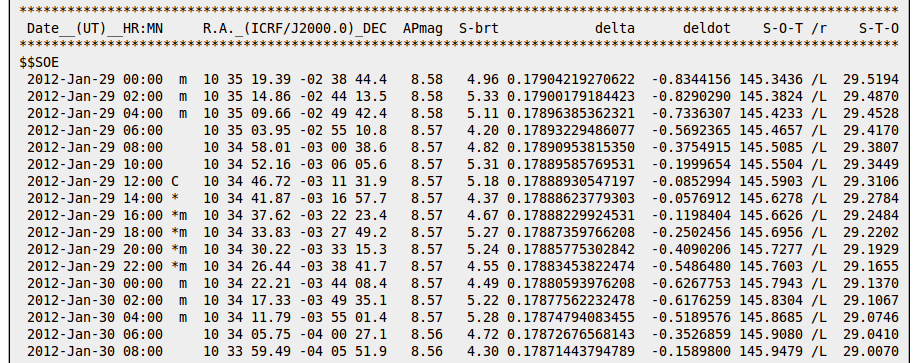
Task: Click the S-brt column header
Action: [479, 29]
